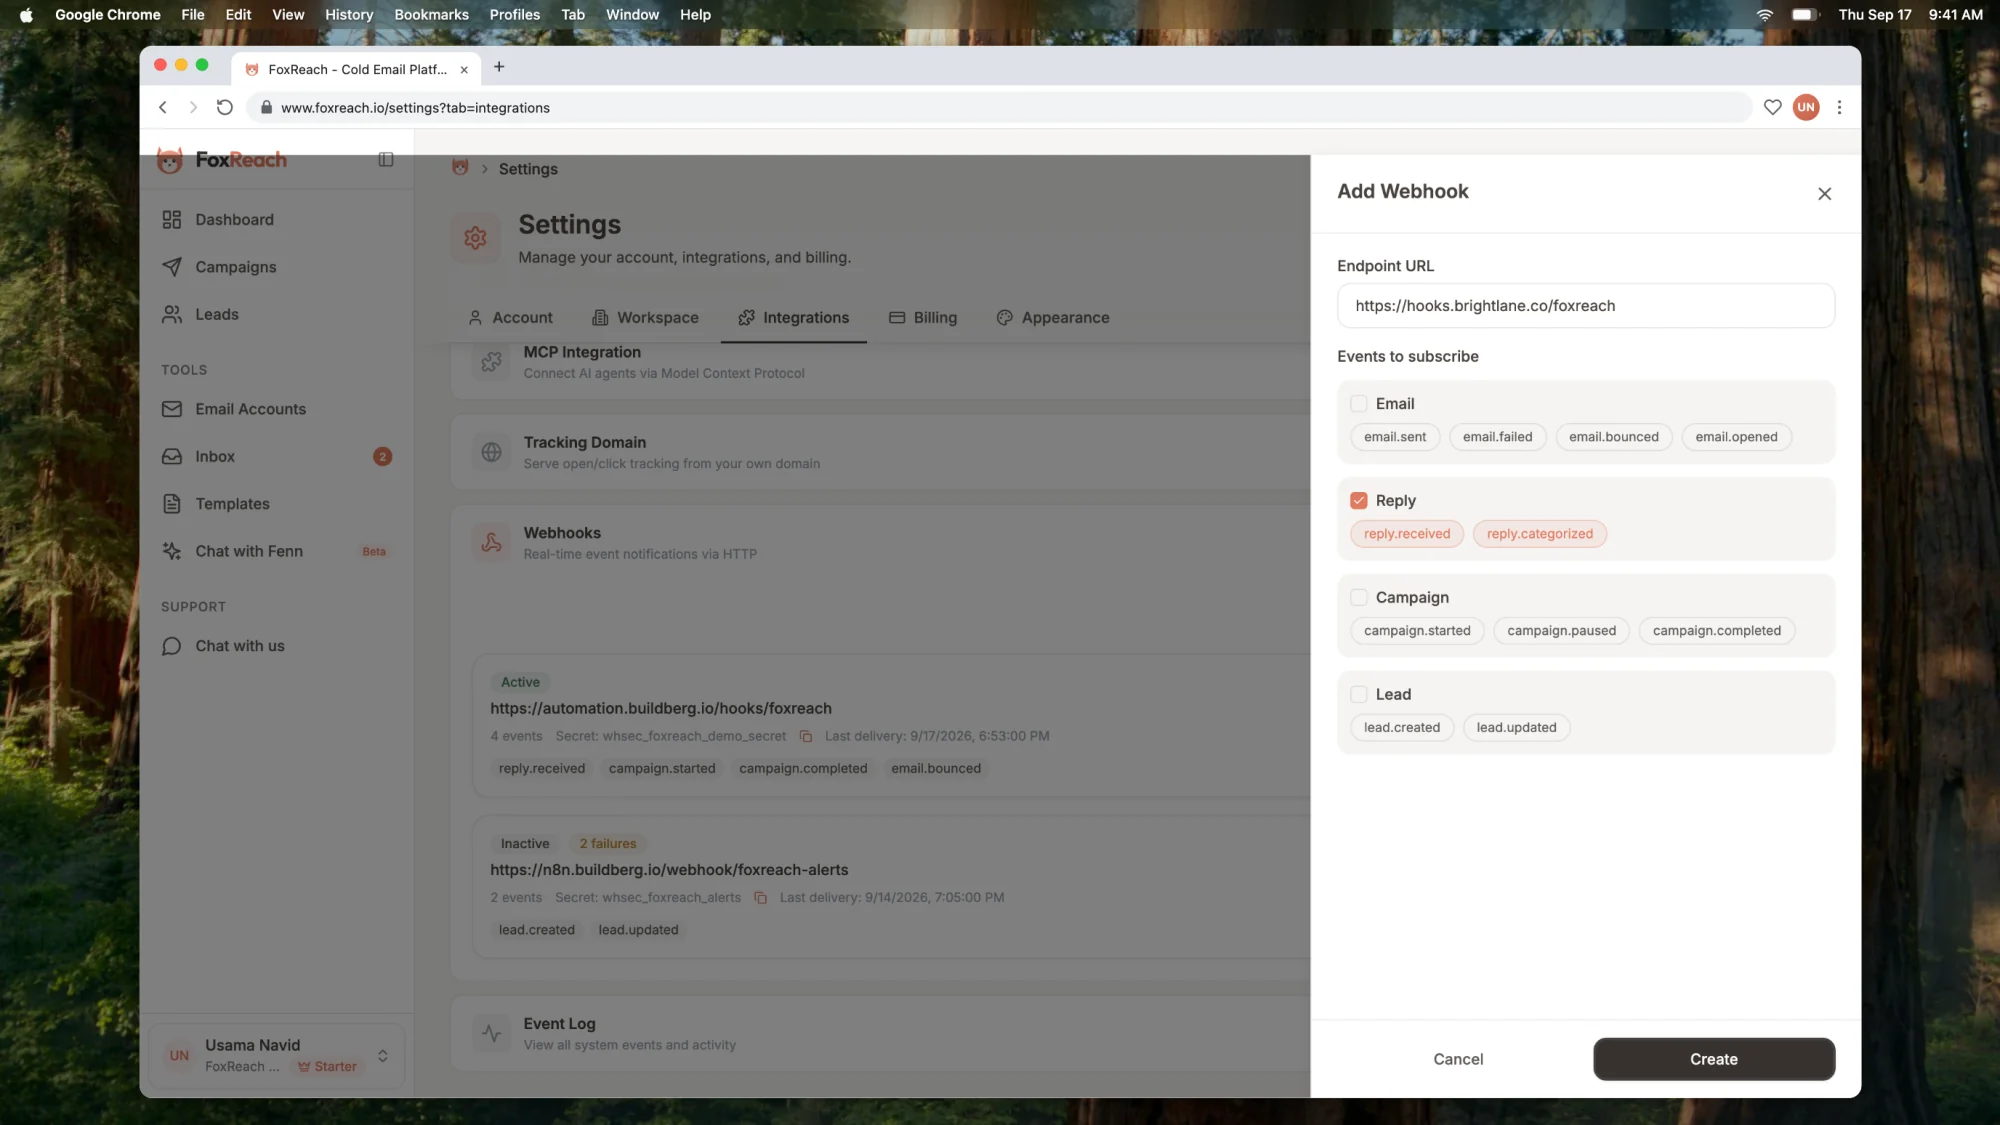Deselect the reply.received event chip
This screenshot has height=1125, width=2000.
click(1406, 534)
